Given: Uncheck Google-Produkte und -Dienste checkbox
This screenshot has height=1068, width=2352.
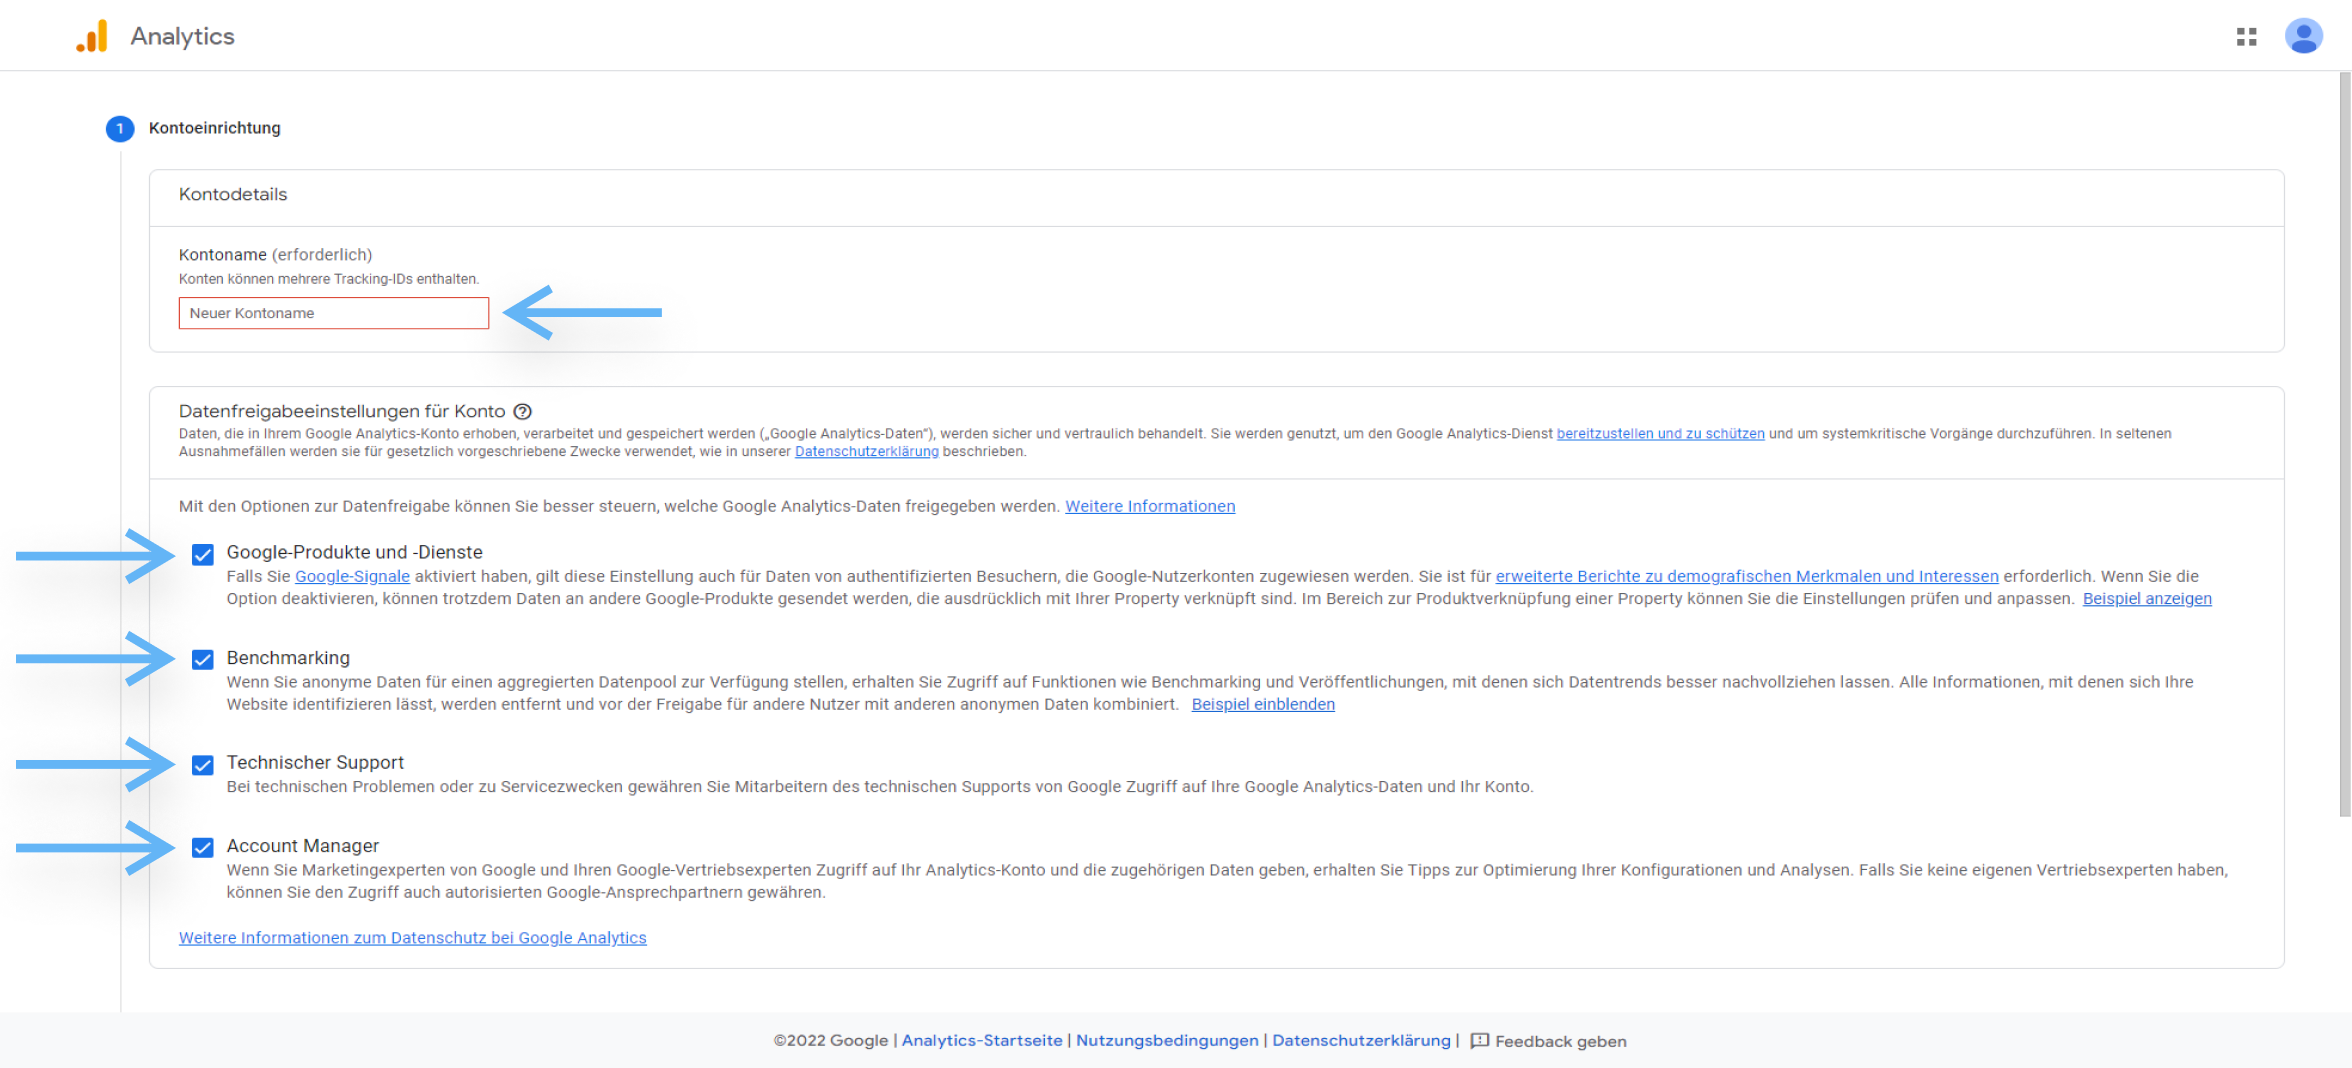Looking at the screenshot, I should coord(203,554).
